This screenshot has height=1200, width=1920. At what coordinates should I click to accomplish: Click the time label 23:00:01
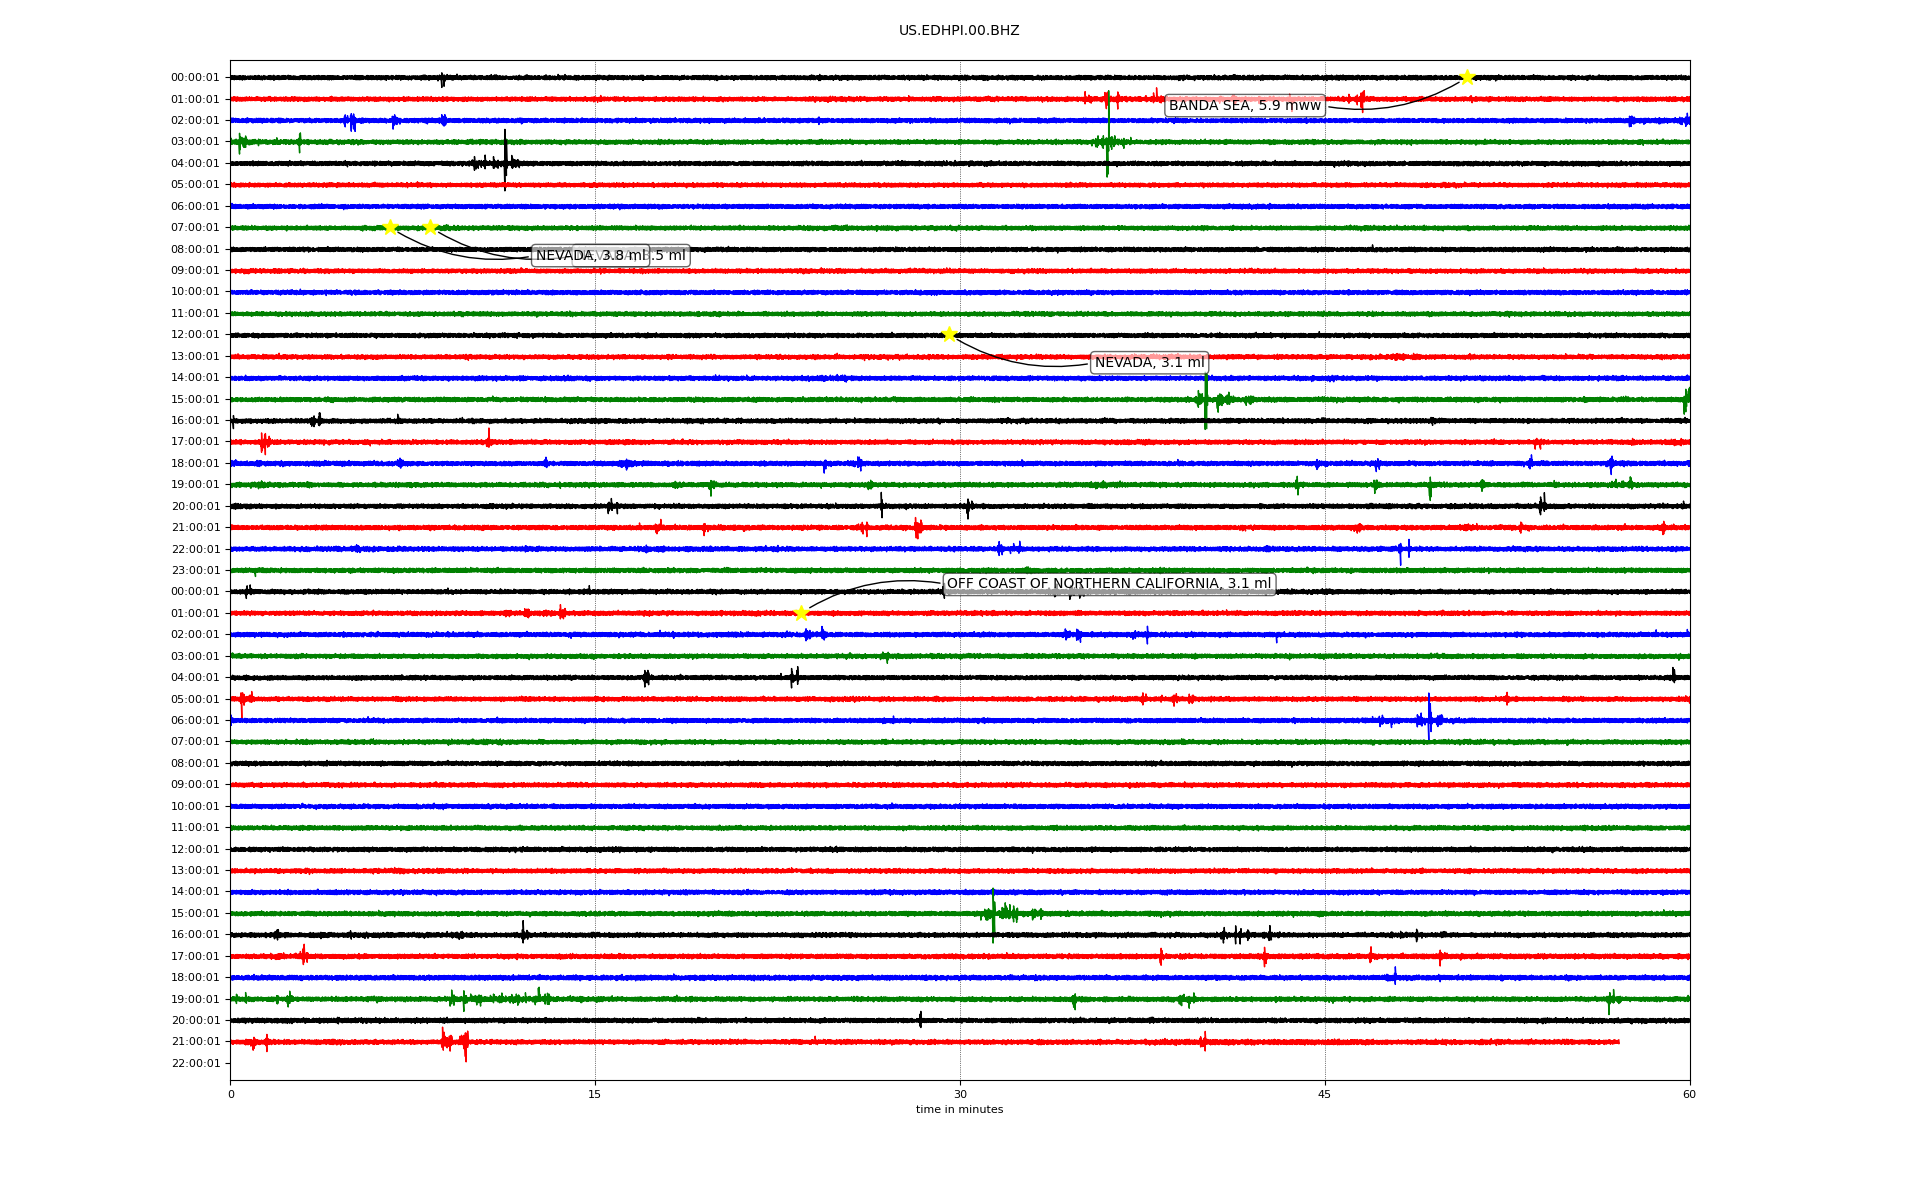[195, 571]
